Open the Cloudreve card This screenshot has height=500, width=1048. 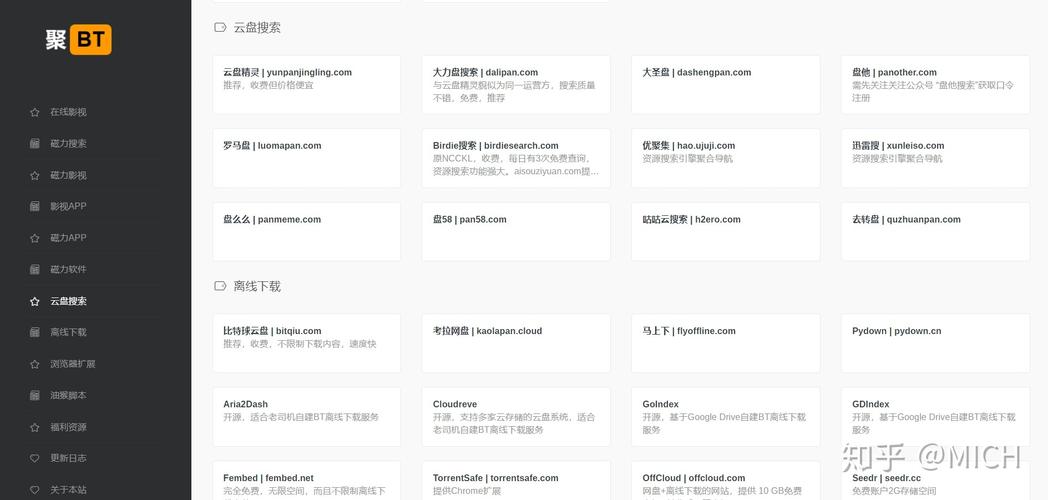(x=516, y=416)
